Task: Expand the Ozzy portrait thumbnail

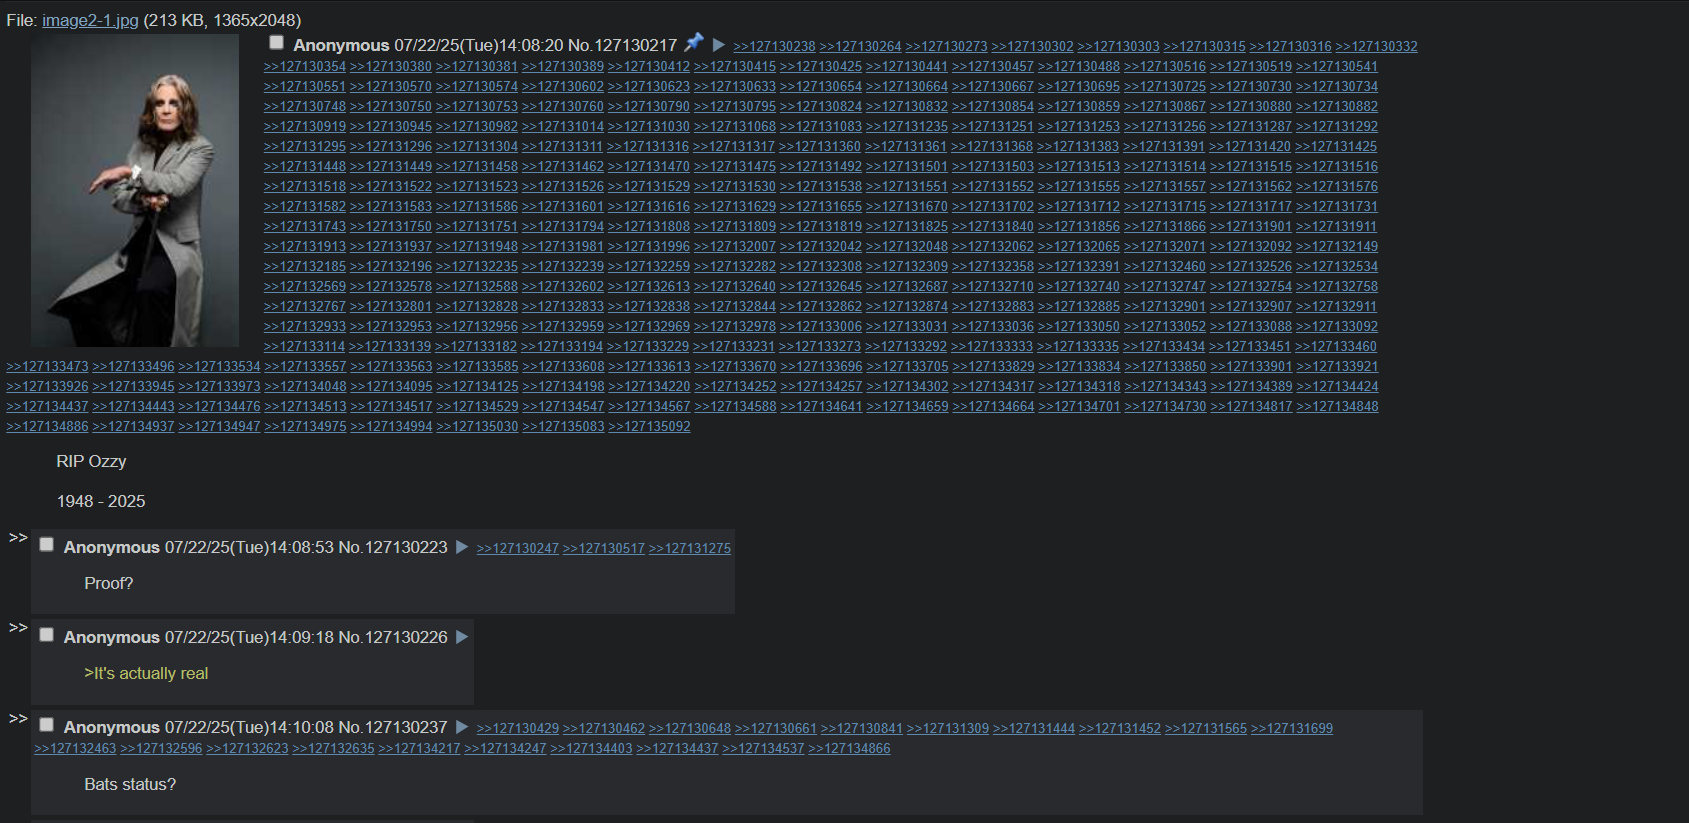Action: click(x=135, y=190)
